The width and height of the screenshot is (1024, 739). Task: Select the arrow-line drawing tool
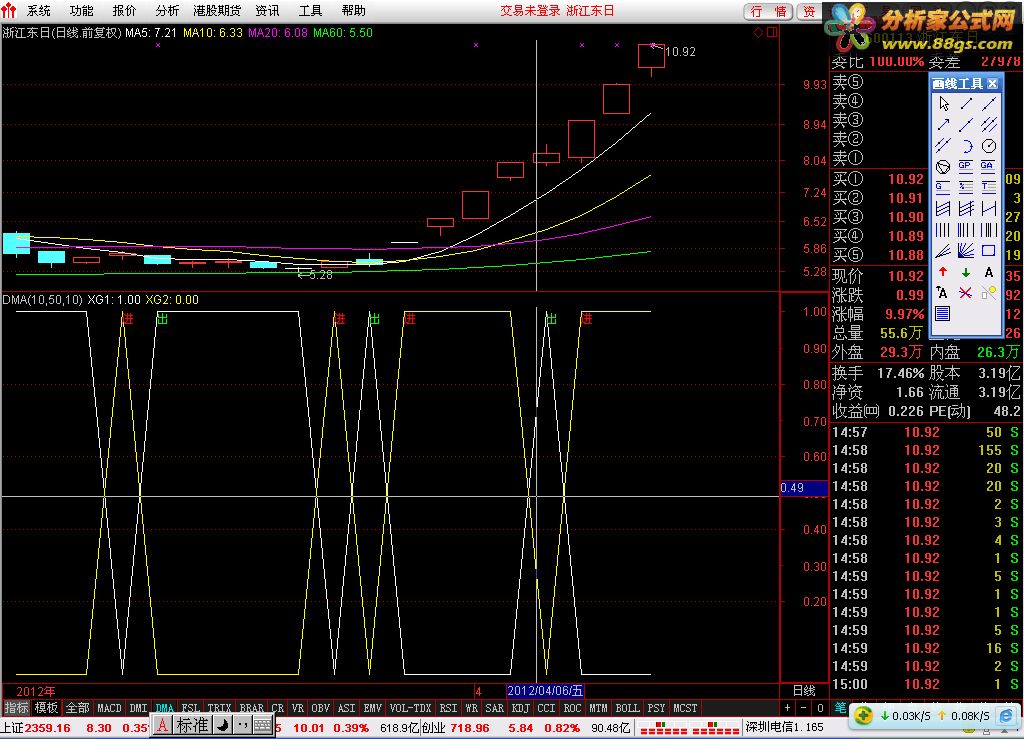[943, 124]
